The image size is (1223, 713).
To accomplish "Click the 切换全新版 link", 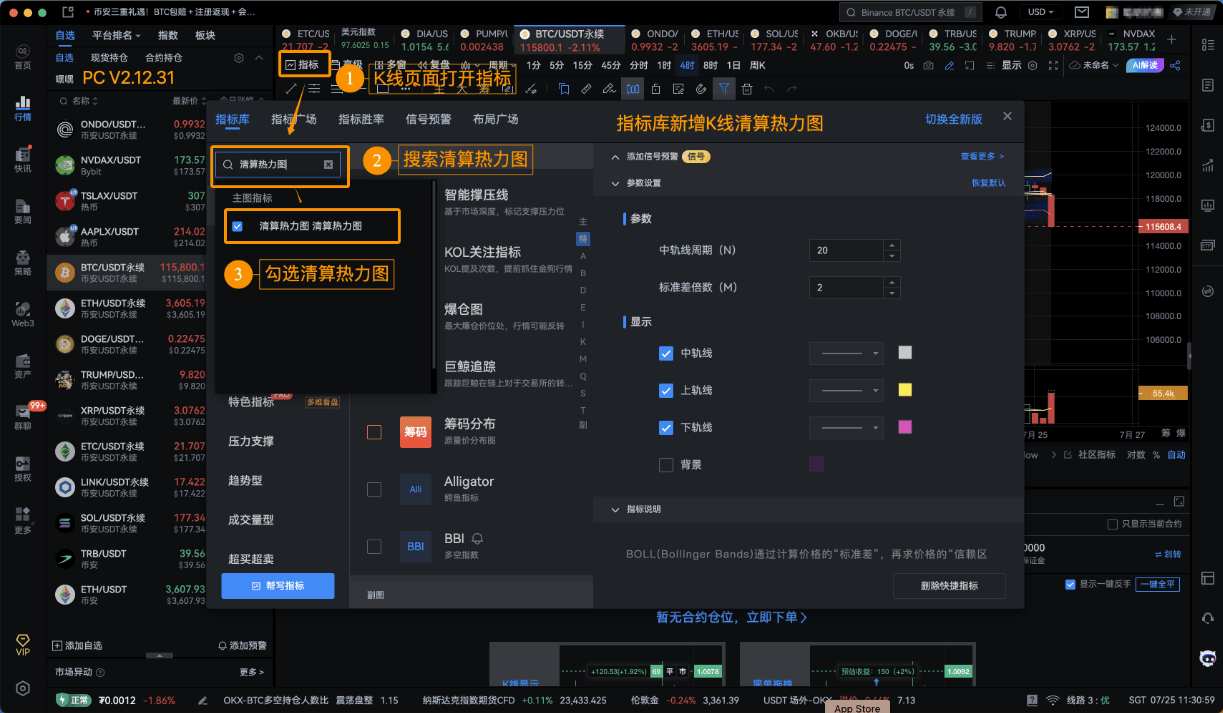I will tap(953, 119).
